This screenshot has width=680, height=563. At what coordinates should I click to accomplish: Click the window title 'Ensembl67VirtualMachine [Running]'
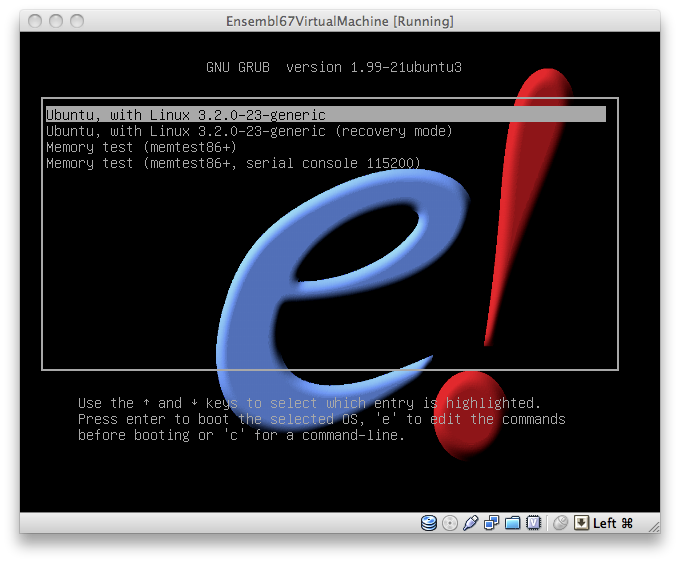point(340,21)
